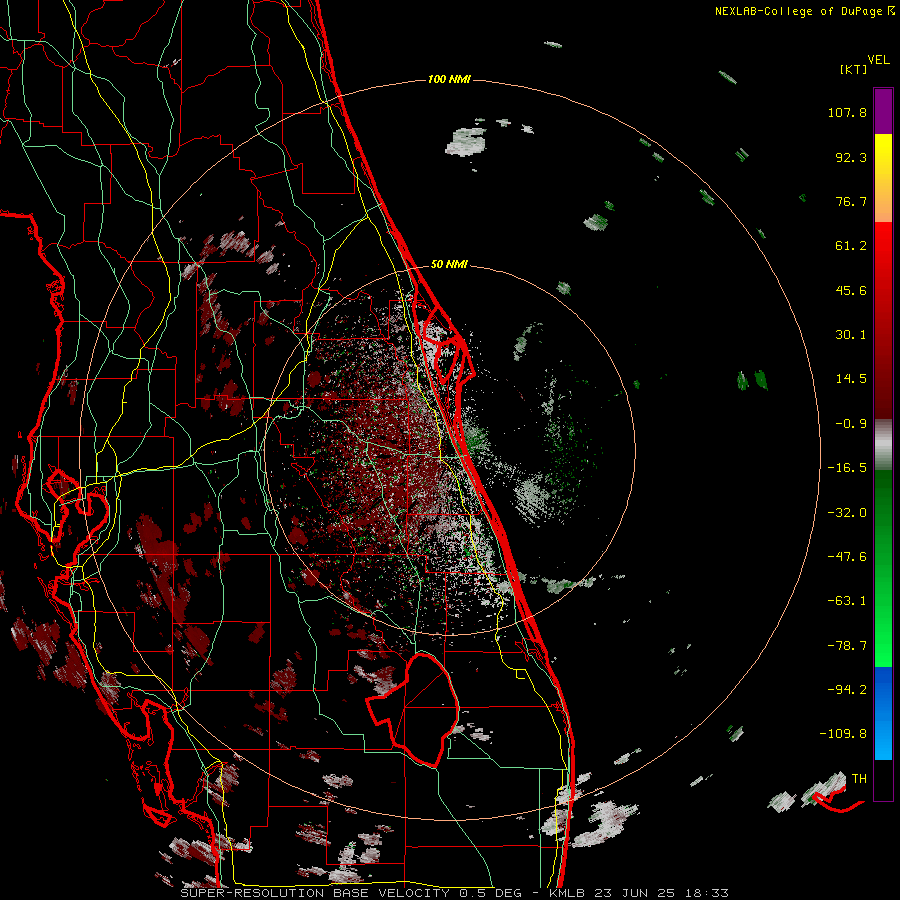The image size is (900, 900).
Task: Click the SUPER-RESOLUTION BASE VELOCITY caption text
Action: tap(315, 893)
